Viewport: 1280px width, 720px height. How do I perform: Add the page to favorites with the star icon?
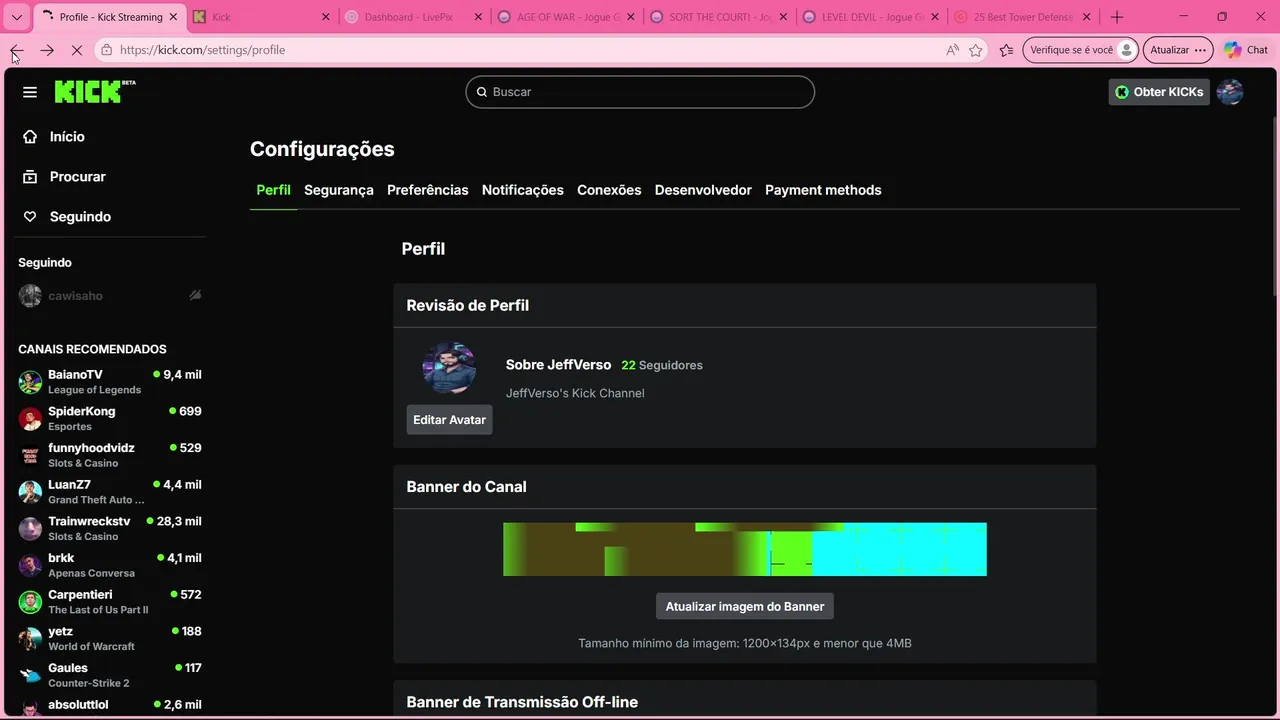(x=976, y=50)
